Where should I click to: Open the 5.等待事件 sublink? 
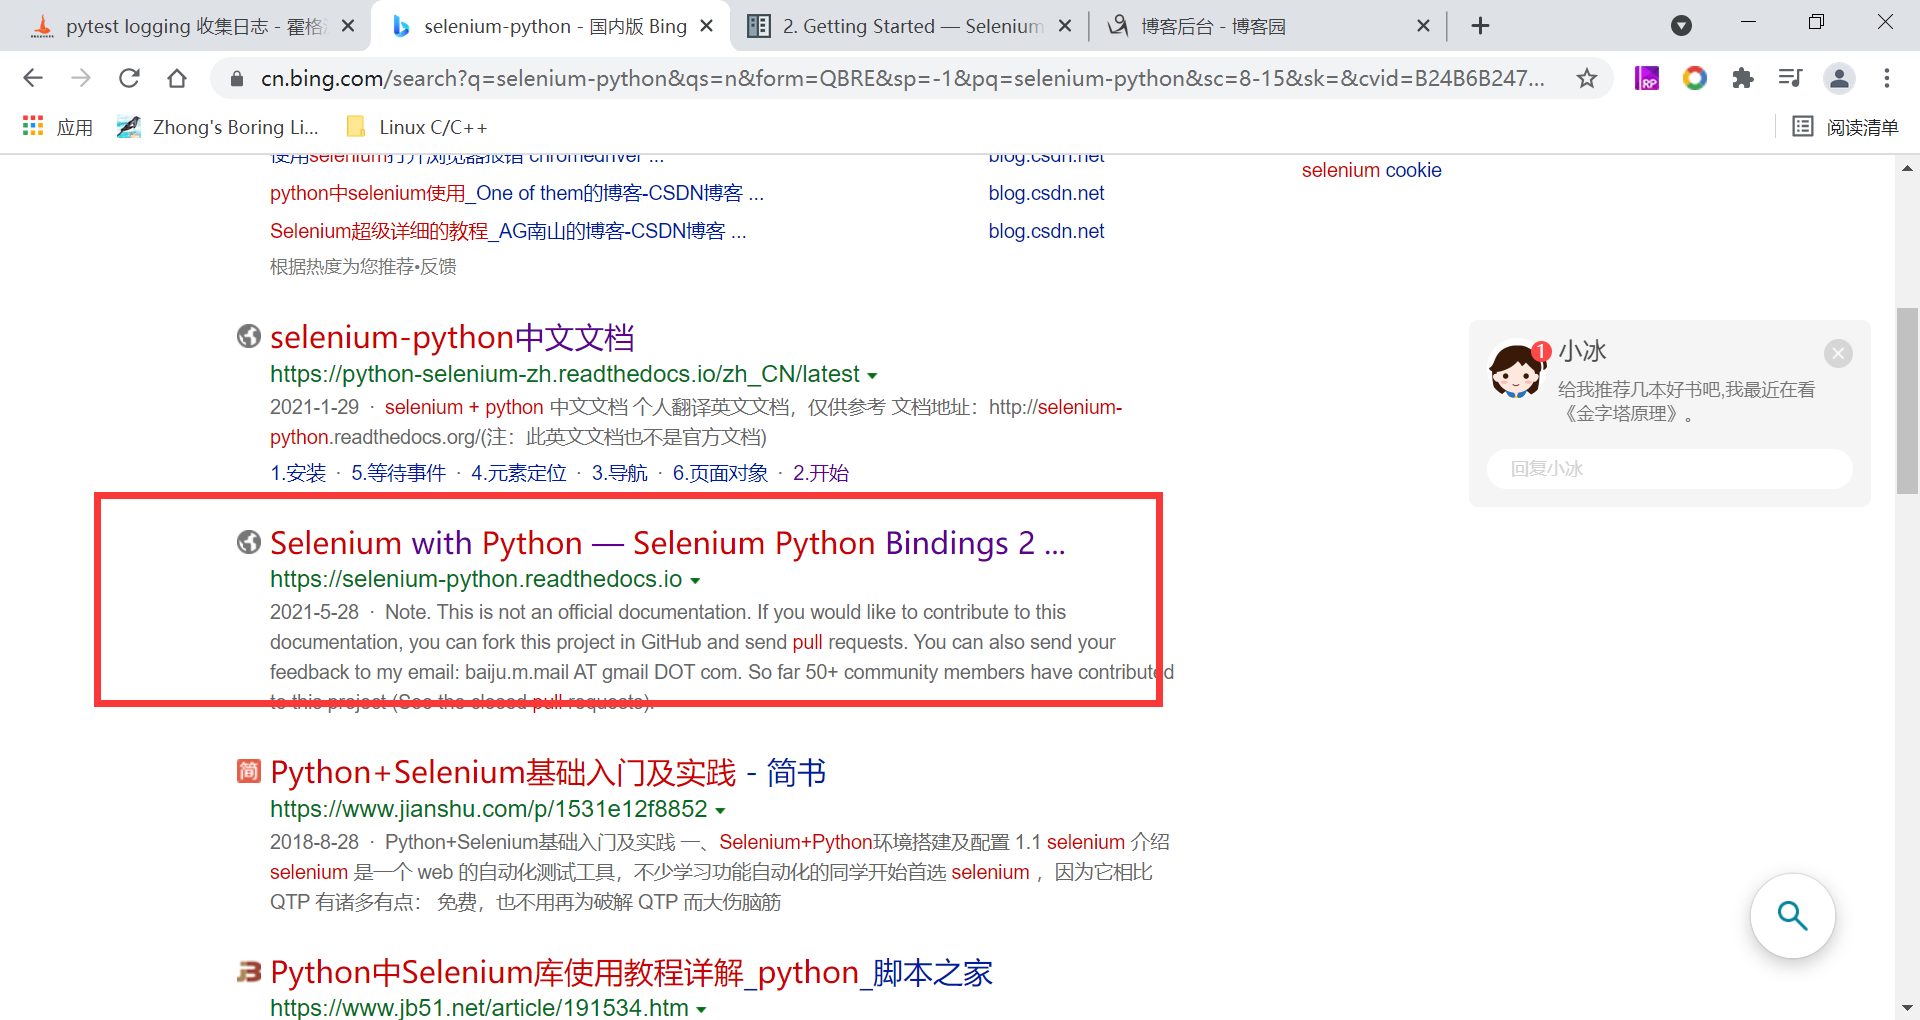pyautogui.click(x=398, y=473)
